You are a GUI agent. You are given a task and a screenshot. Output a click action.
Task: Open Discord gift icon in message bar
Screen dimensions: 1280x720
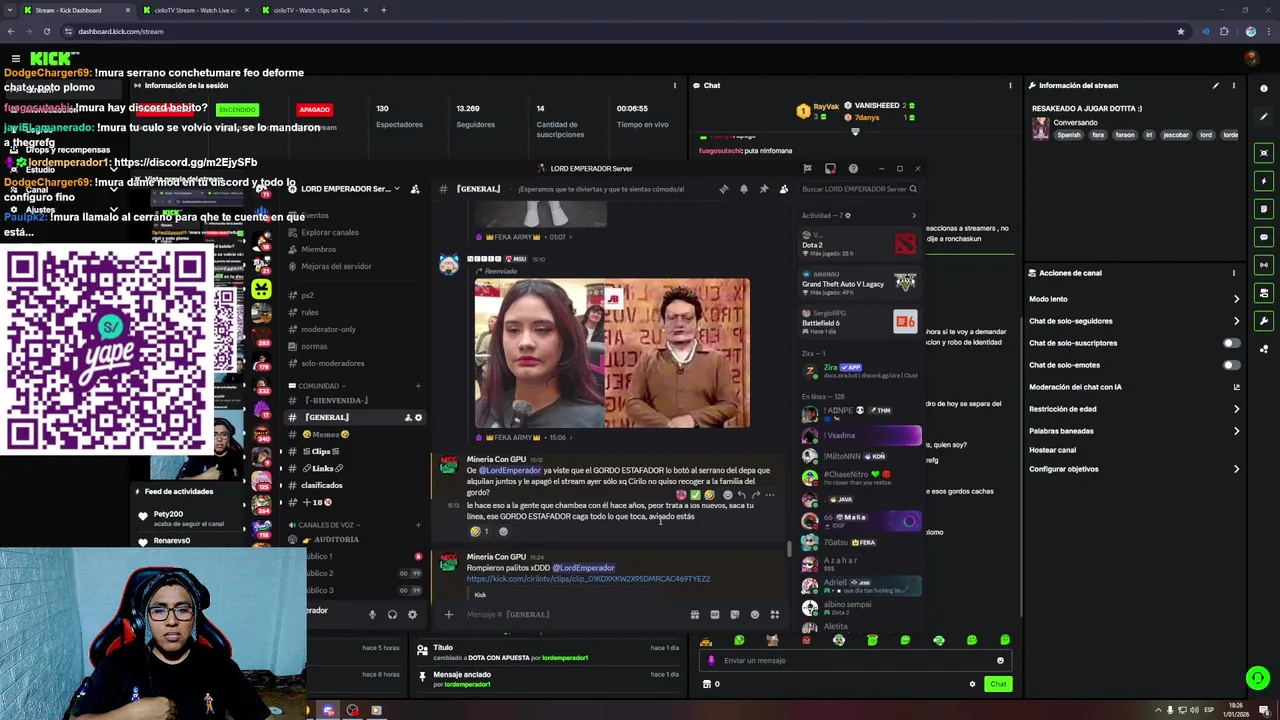pyautogui.click(x=694, y=615)
